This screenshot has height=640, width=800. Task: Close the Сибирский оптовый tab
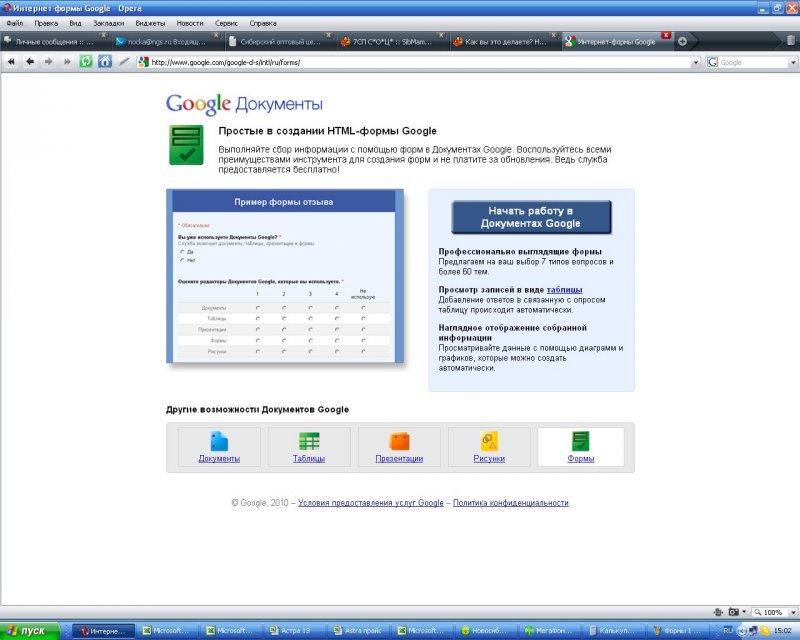tap(329, 35)
